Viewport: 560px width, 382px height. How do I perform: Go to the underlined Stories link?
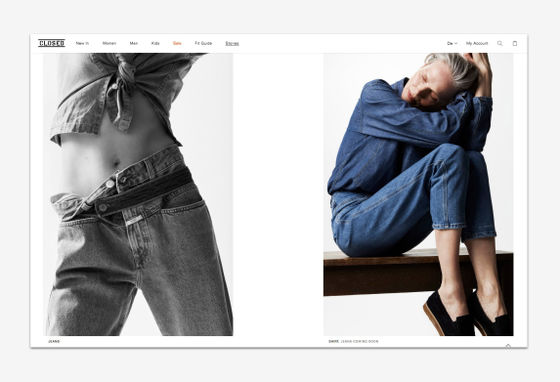point(232,44)
